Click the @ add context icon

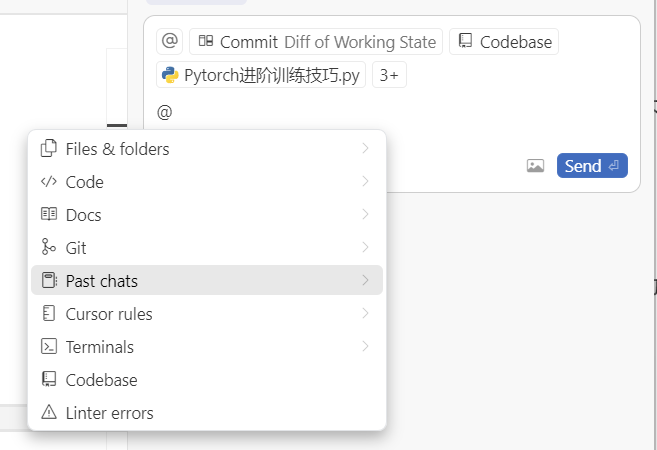(x=170, y=42)
